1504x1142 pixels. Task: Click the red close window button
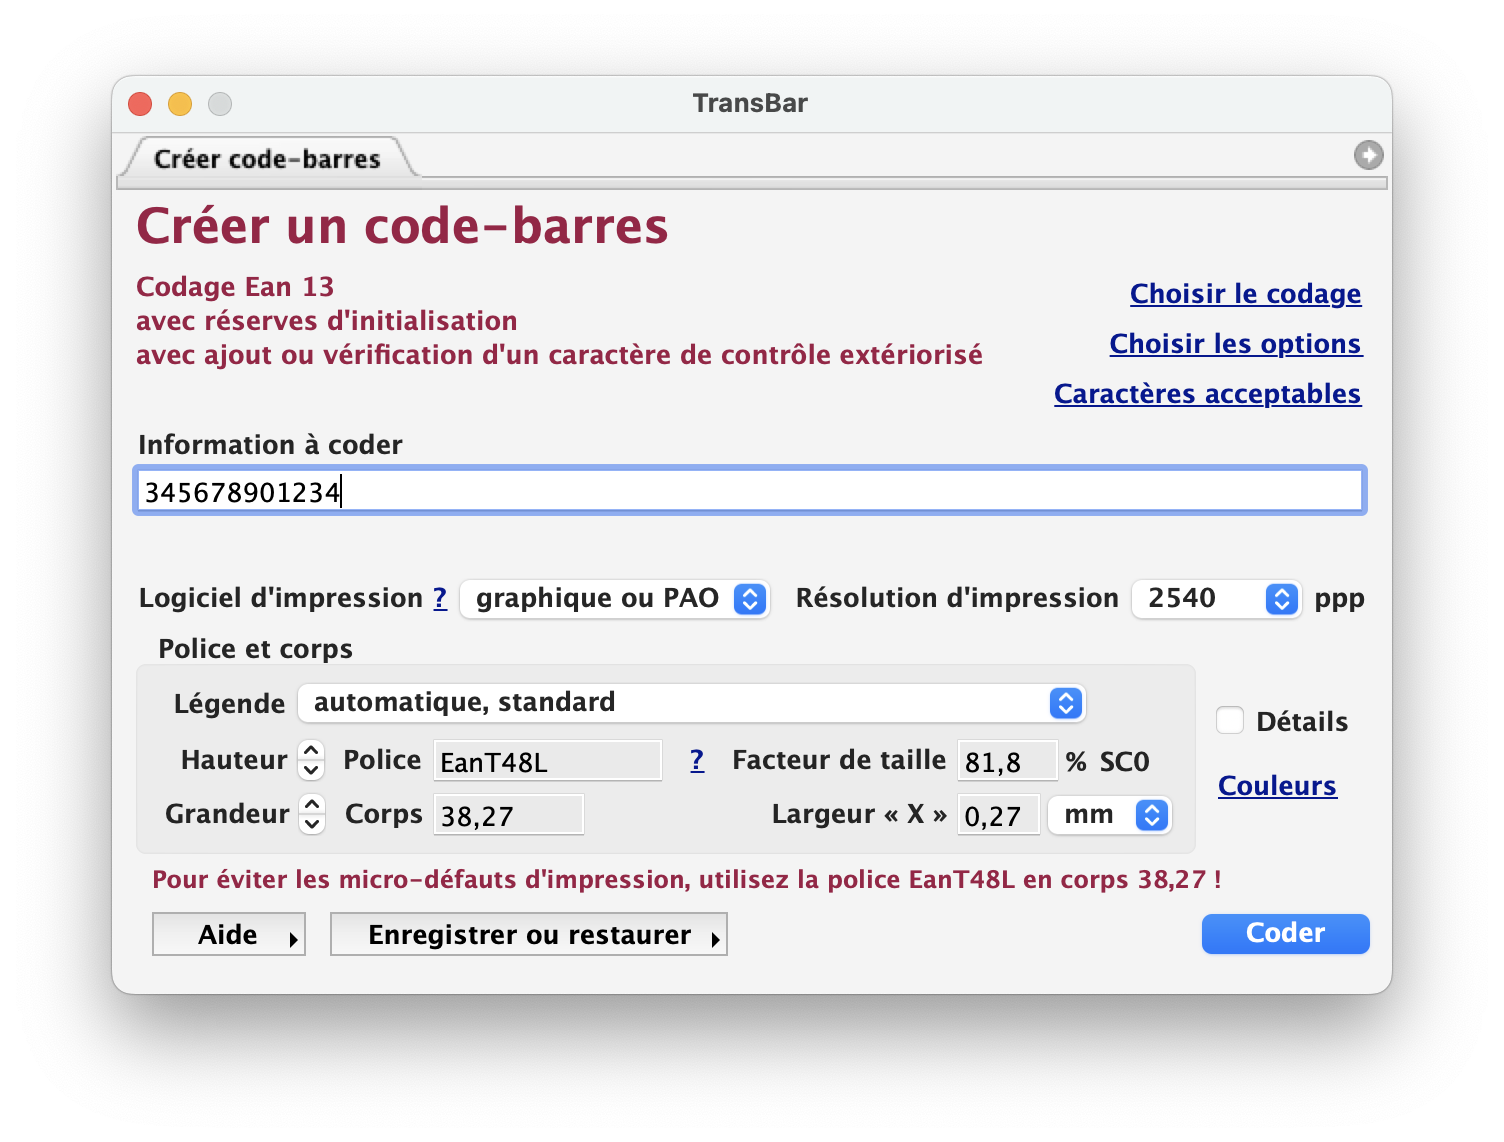pos(140,104)
